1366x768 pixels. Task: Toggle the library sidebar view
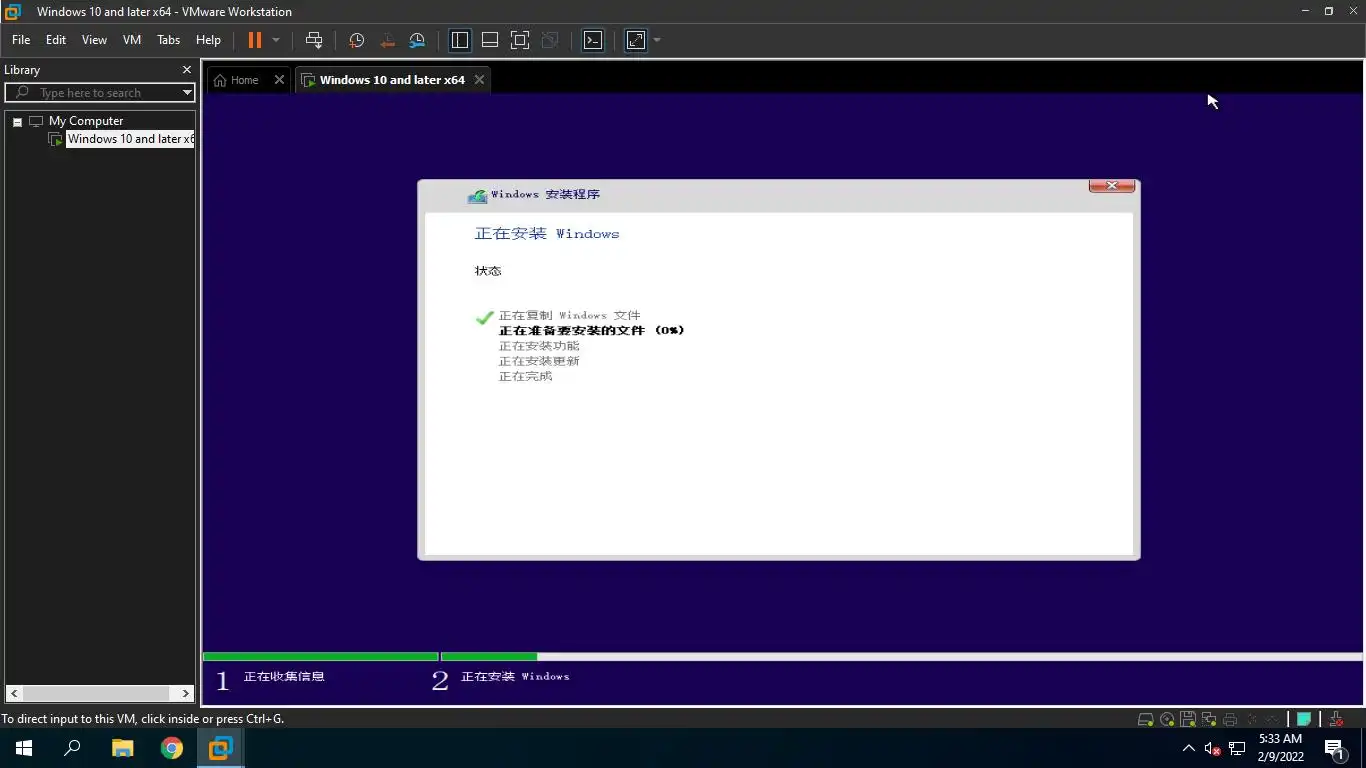point(460,40)
